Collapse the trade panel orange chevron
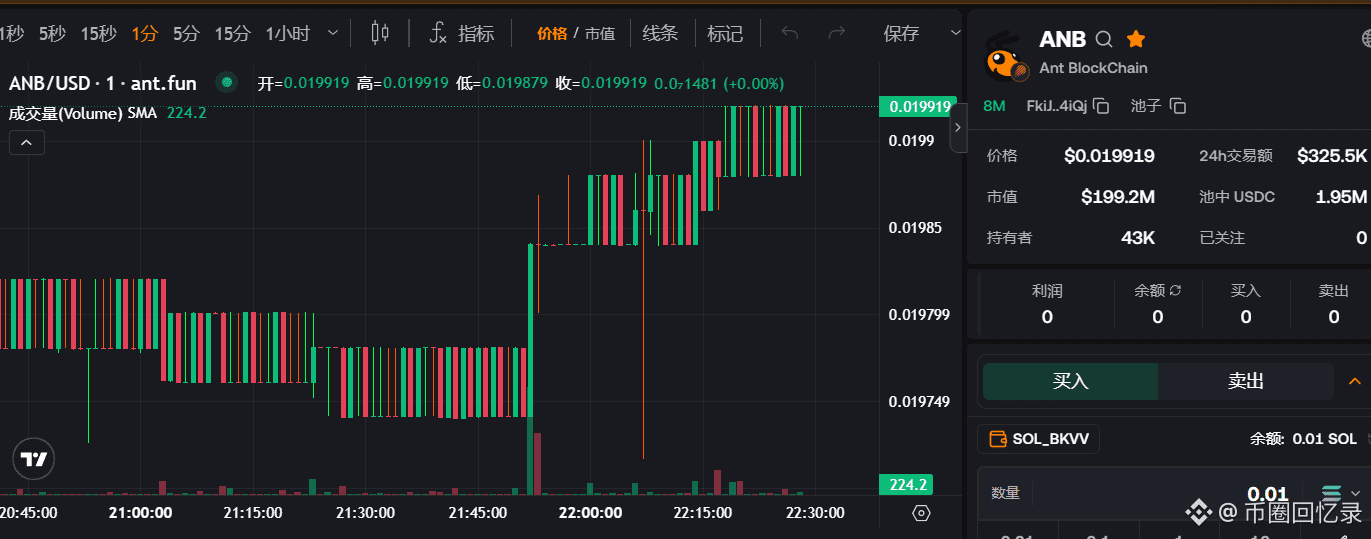Viewport: 1371px width, 539px height. [x=1356, y=381]
